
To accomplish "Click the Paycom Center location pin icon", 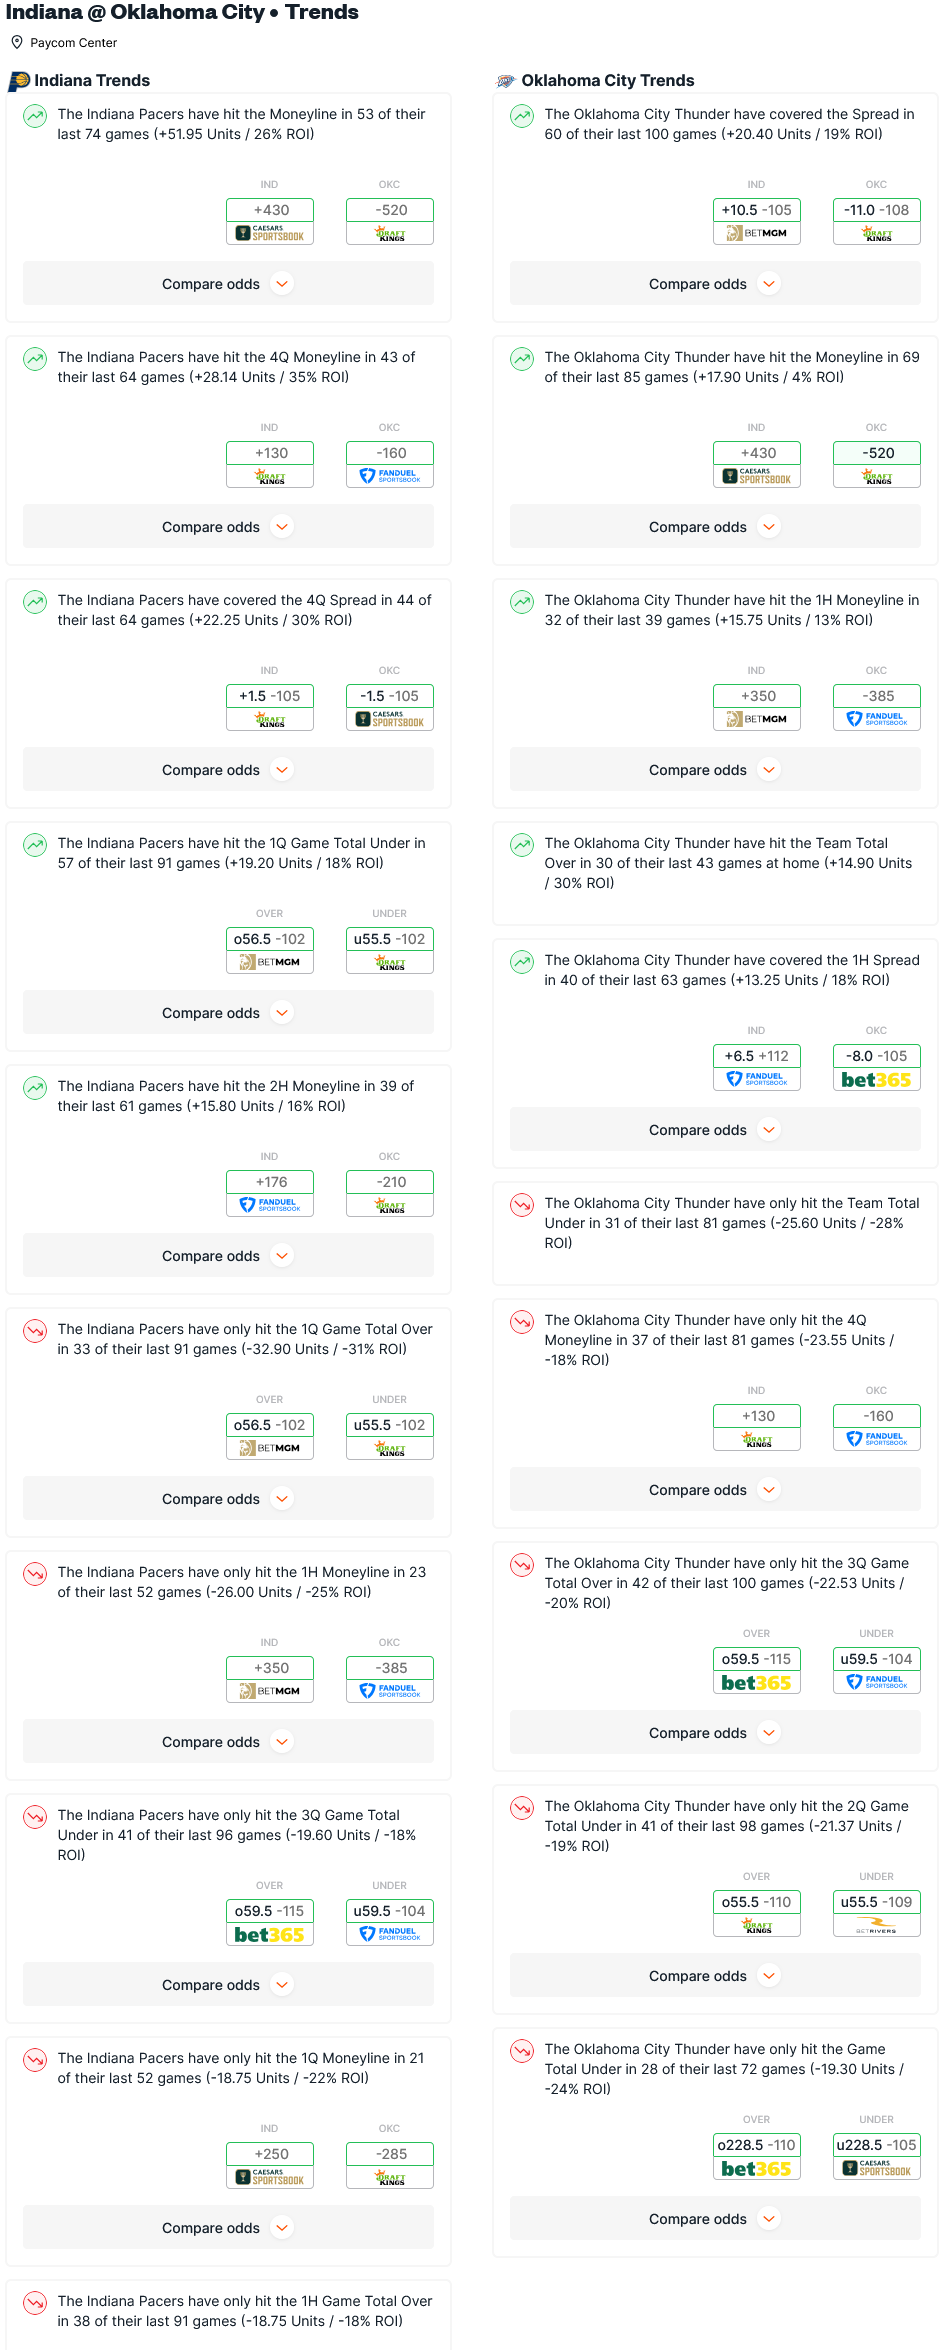I will [x=17, y=43].
